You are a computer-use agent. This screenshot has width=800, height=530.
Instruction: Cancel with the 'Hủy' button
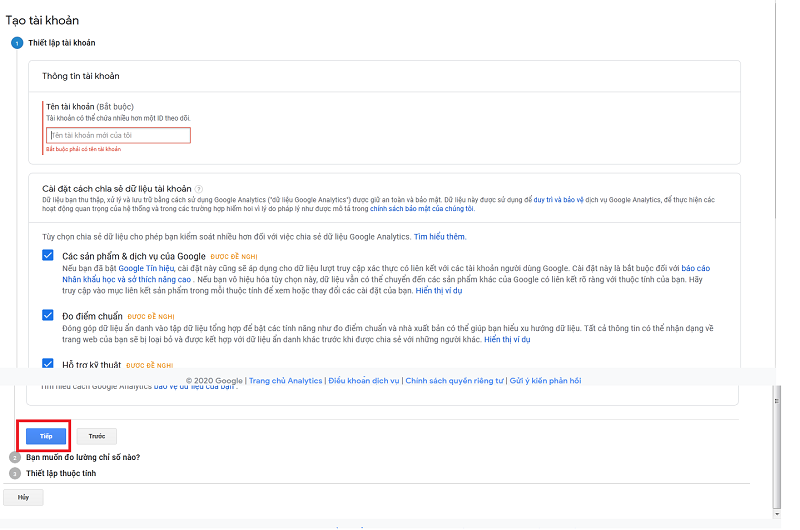point(23,497)
